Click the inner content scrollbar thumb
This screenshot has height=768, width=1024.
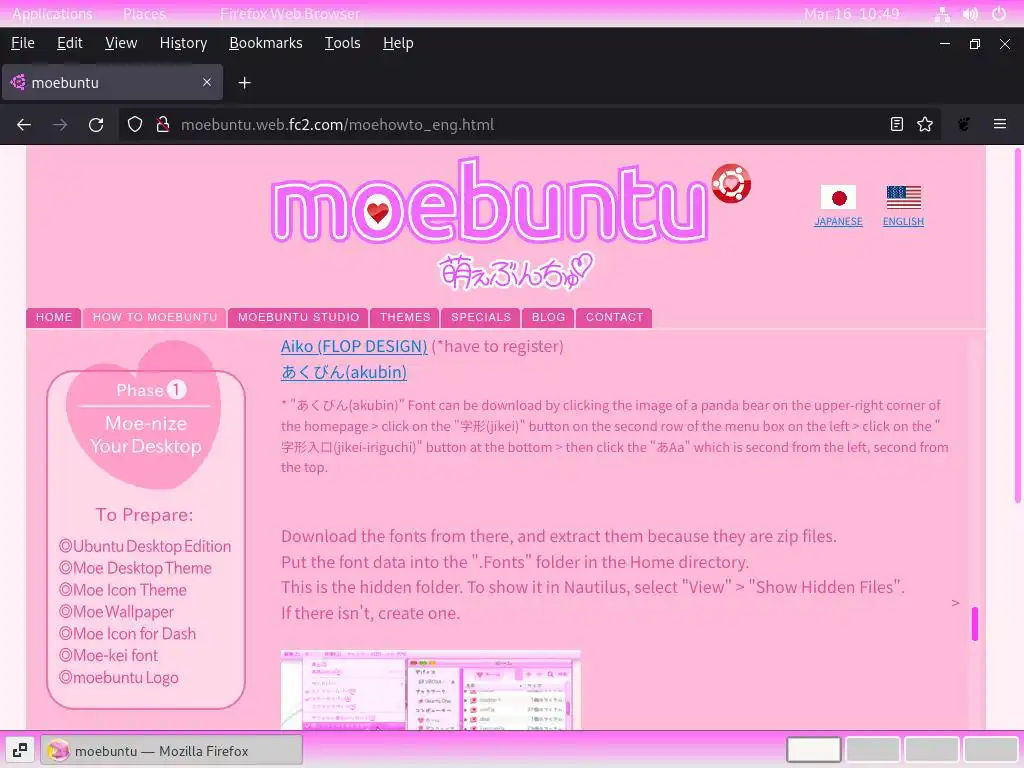tap(974, 624)
